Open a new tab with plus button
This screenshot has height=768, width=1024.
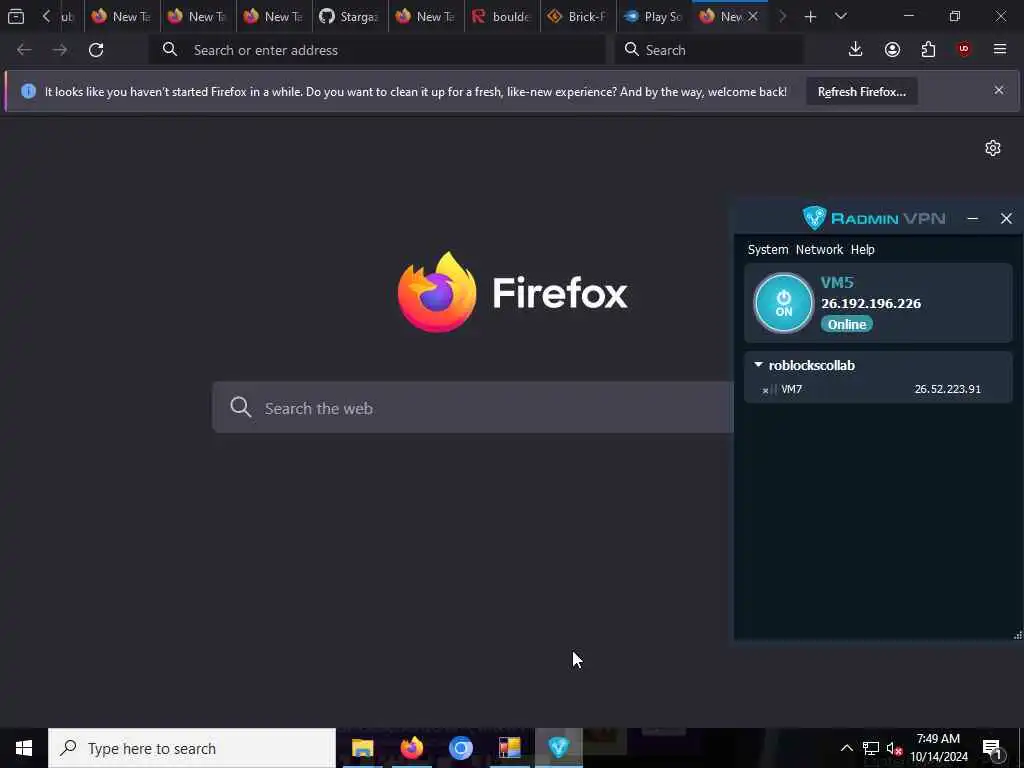[x=810, y=16]
